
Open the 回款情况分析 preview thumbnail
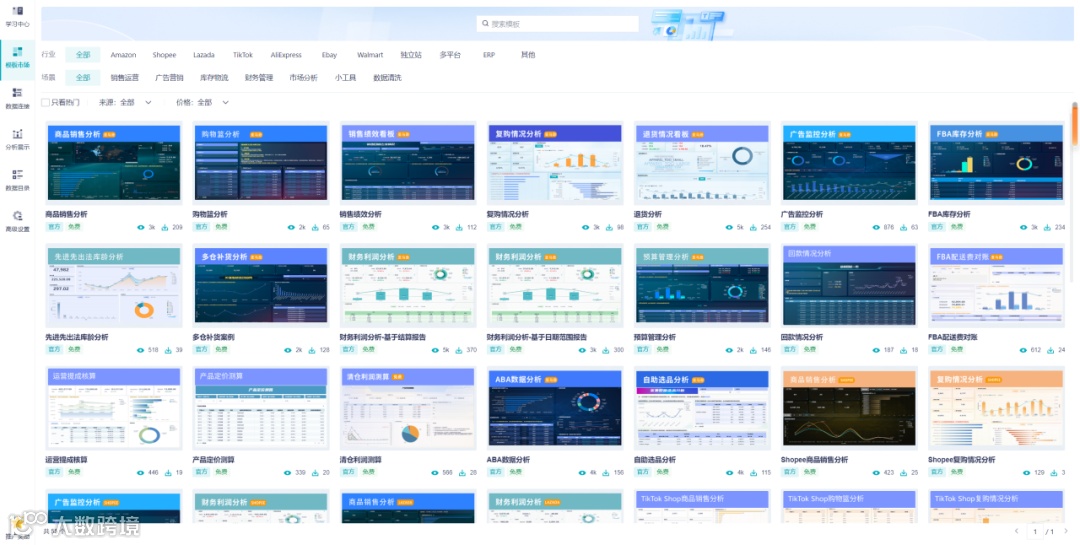tap(849, 285)
